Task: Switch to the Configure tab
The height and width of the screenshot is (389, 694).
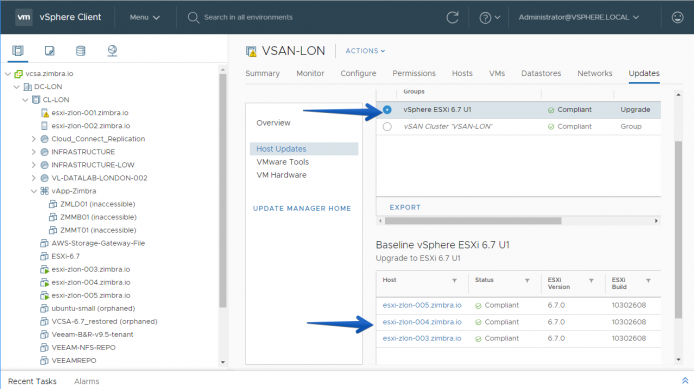Action: click(358, 73)
